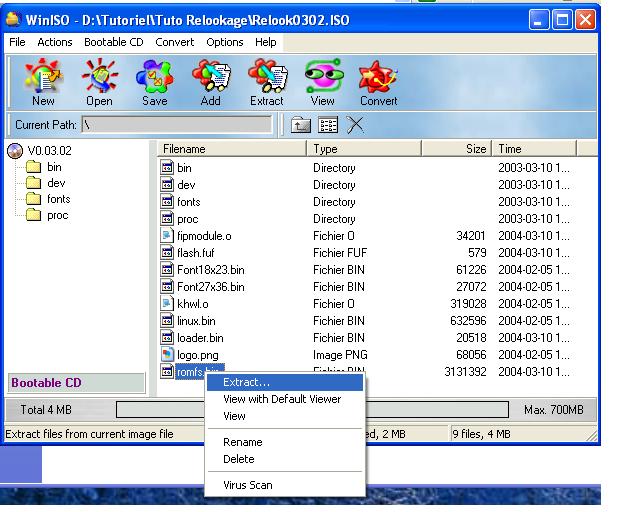The width and height of the screenshot is (640, 512).
Task: Click the Add files toolbar icon
Action: click(x=211, y=75)
